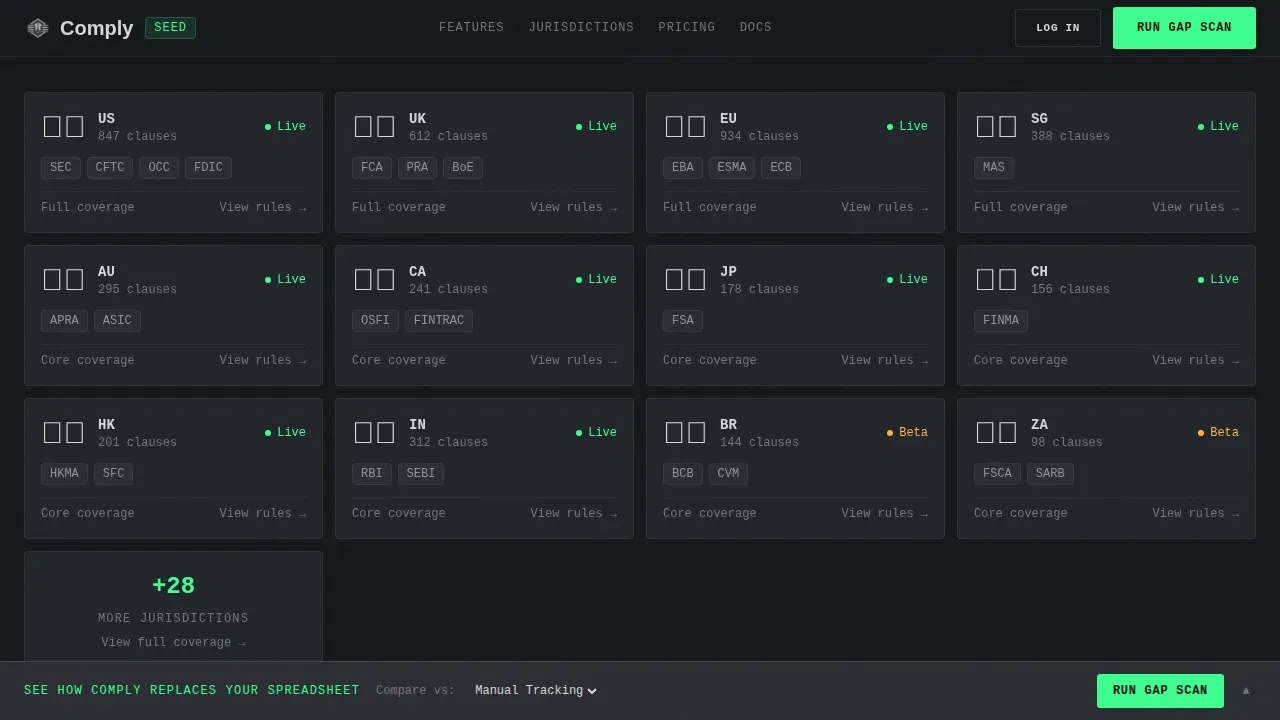
Task: Click the UK flag icon
Action: coord(374,126)
